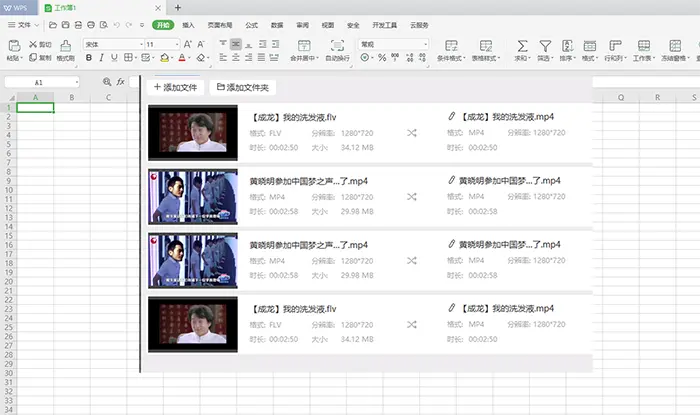Switch to the 开始 ribbon tab
Viewport: 700px width, 415px height.
point(163,25)
